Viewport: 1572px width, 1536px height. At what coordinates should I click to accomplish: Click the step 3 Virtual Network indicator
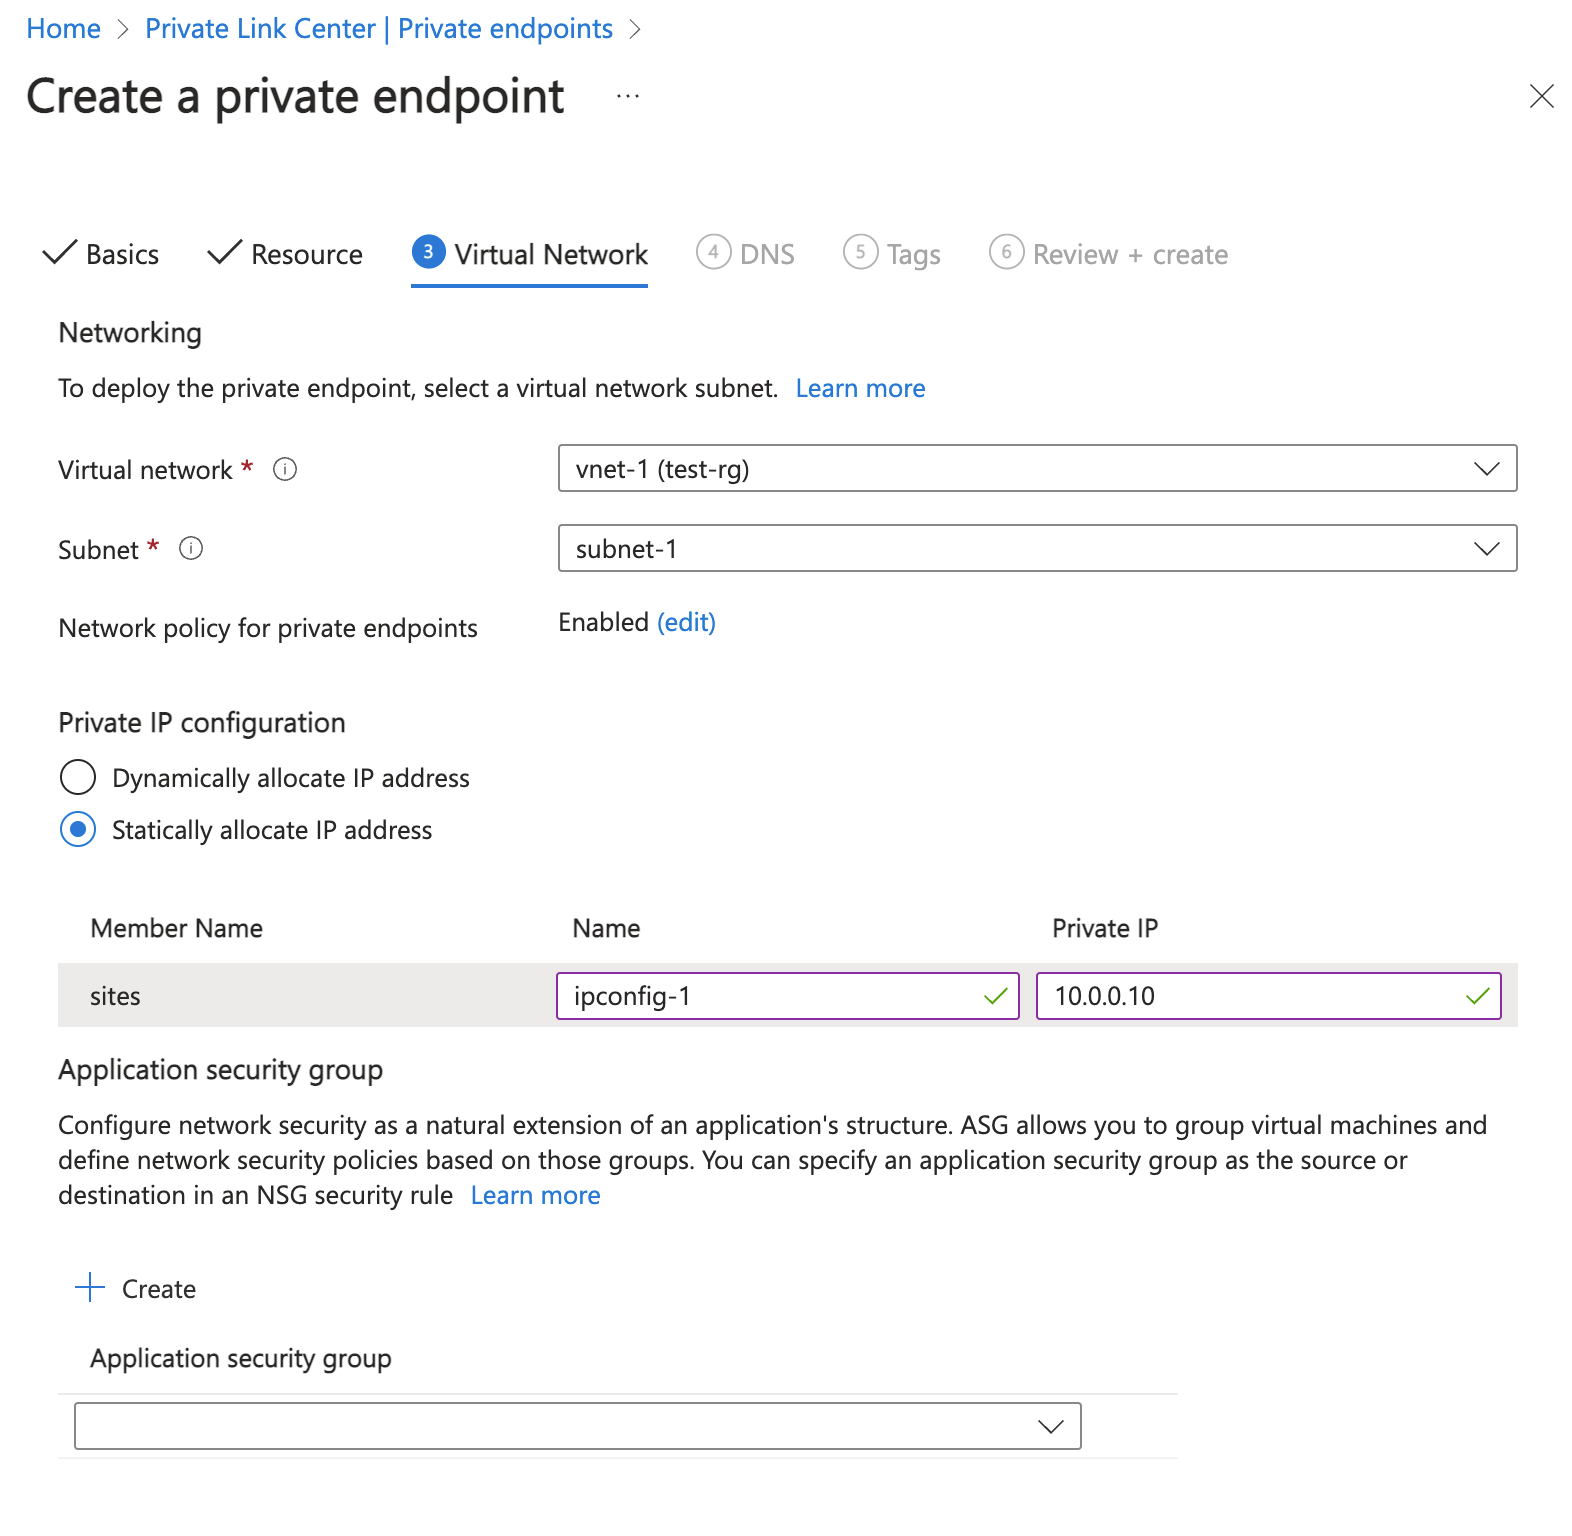tap(428, 253)
